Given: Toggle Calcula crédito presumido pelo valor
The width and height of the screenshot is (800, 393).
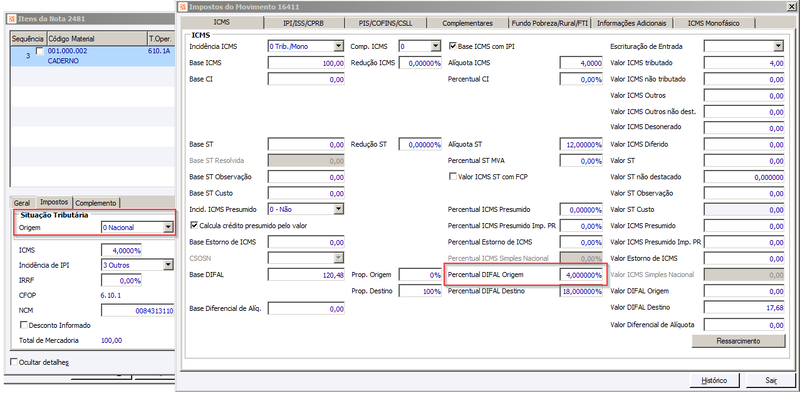Looking at the screenshot, I should [194, 225].
